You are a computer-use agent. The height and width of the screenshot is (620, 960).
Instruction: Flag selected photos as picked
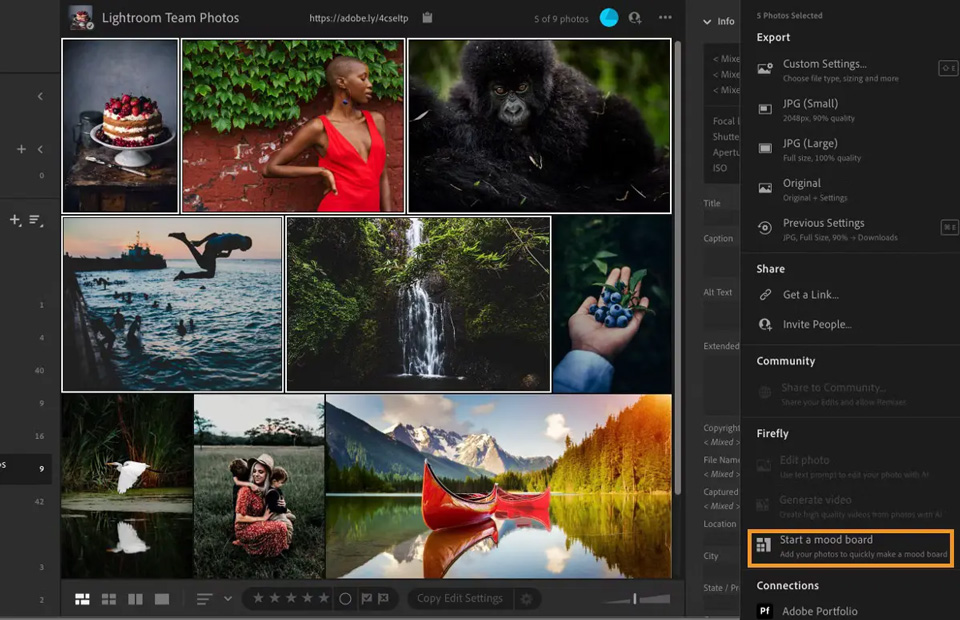tap(367, 599)
